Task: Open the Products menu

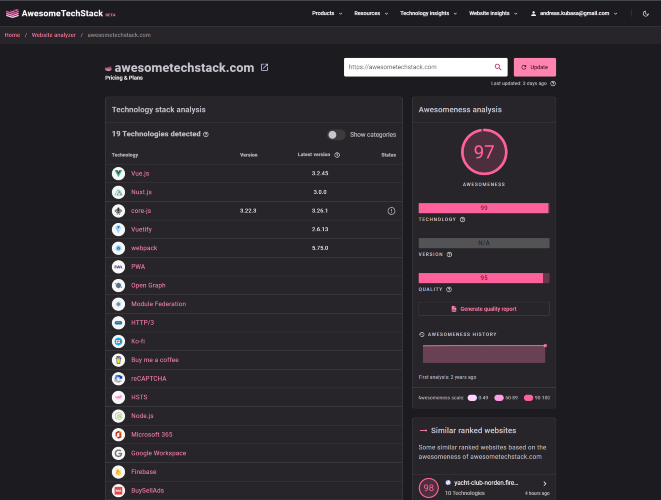Action: point(327,13)
